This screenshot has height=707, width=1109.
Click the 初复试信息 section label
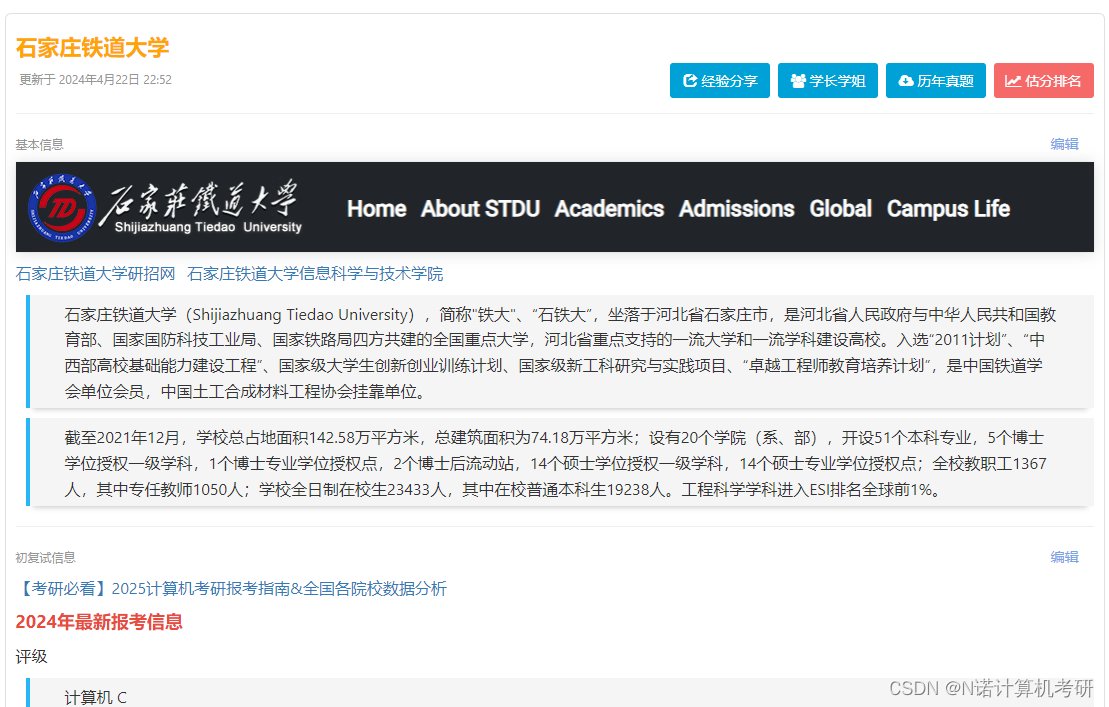click(45, 557)
